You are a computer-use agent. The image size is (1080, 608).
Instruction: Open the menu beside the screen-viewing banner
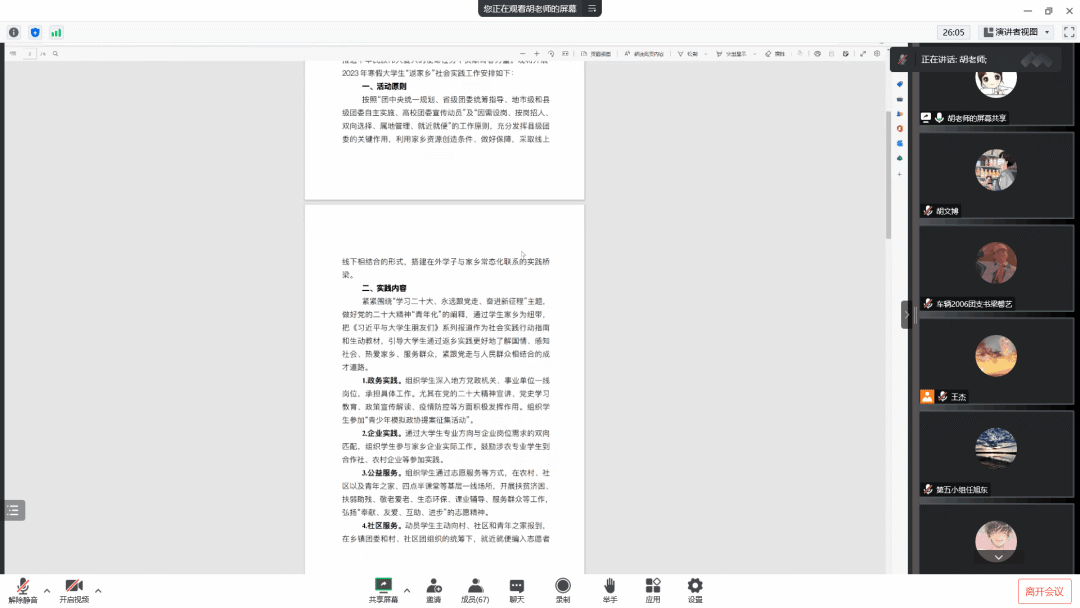click(x=593, y=8)
